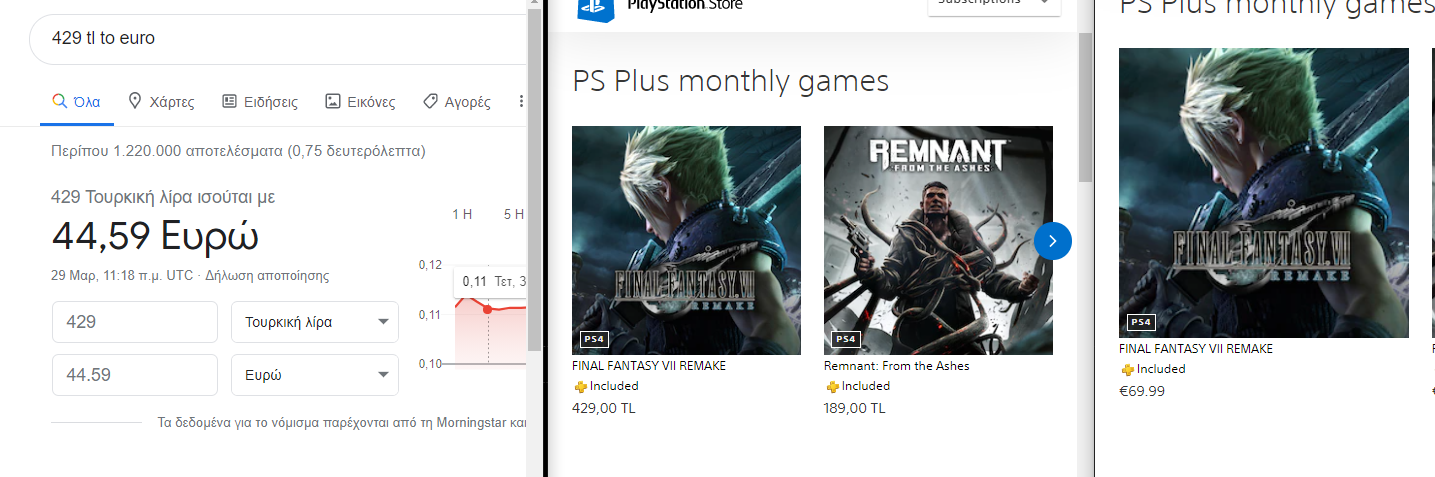Open the Χάρτες search tab

coord(161,102)
